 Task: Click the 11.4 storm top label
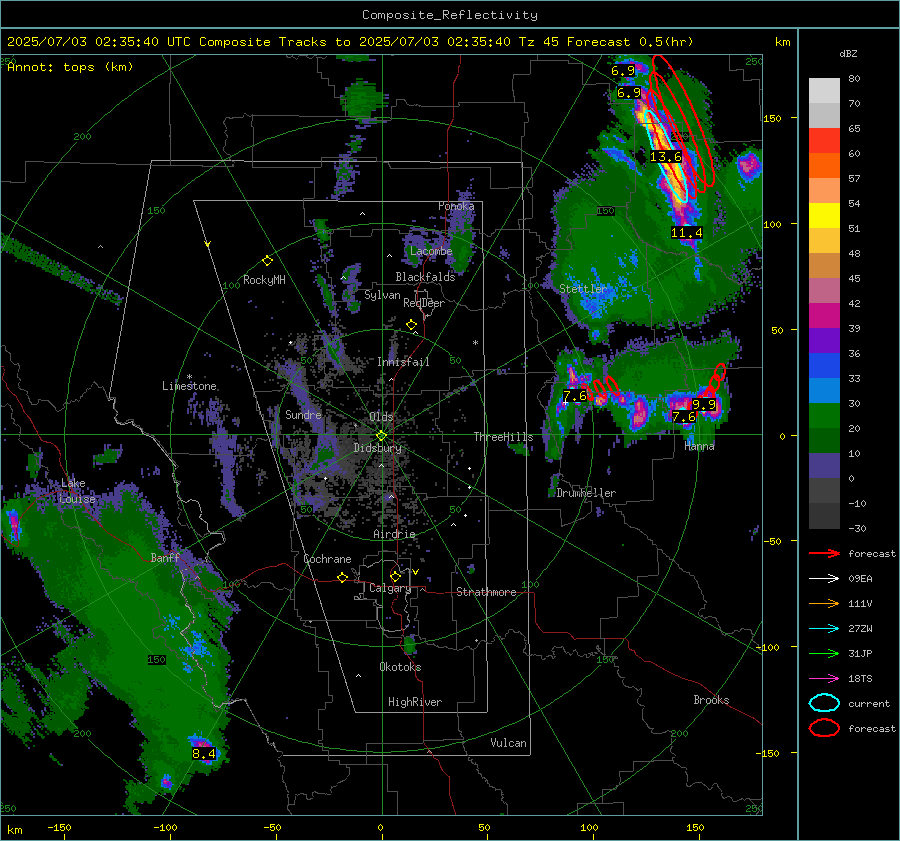click(686, 232)
